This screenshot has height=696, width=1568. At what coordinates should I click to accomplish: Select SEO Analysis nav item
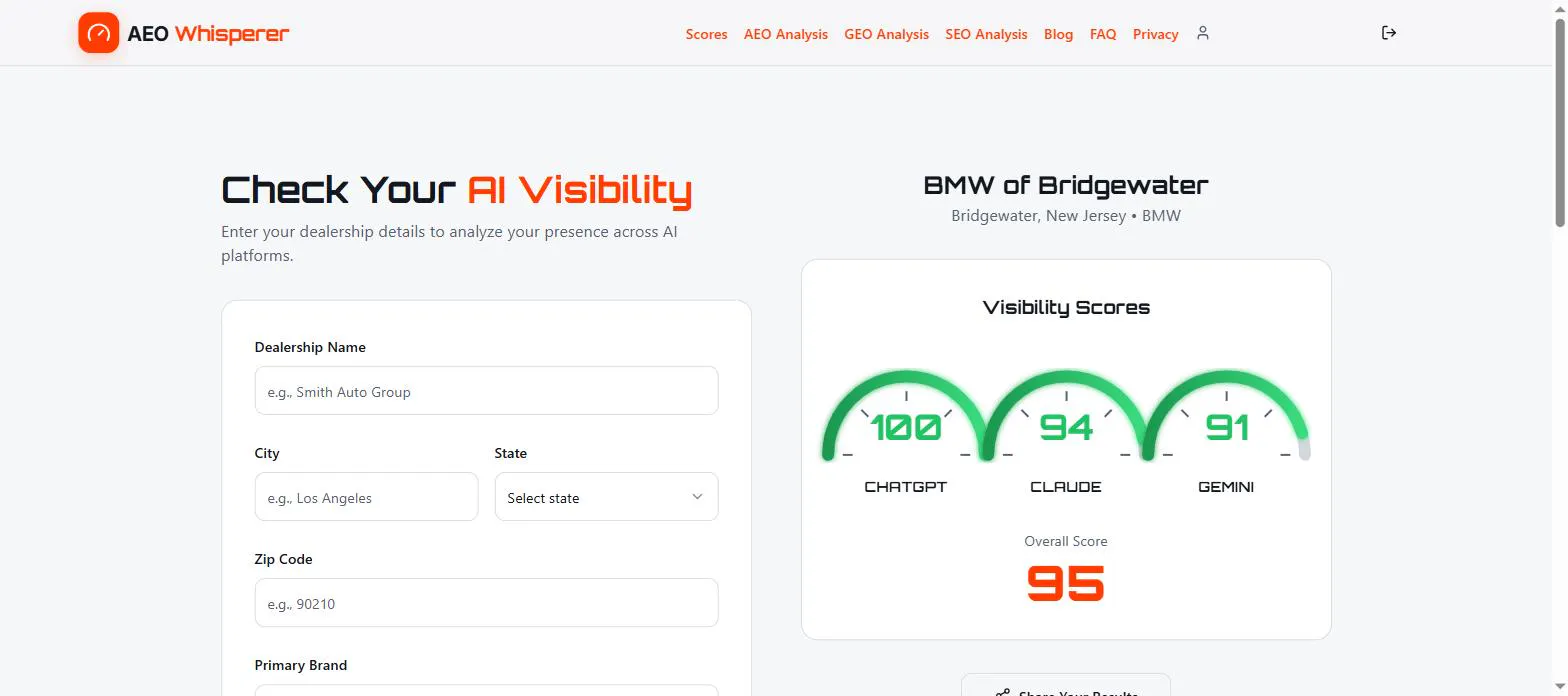(x=986, y=34)
